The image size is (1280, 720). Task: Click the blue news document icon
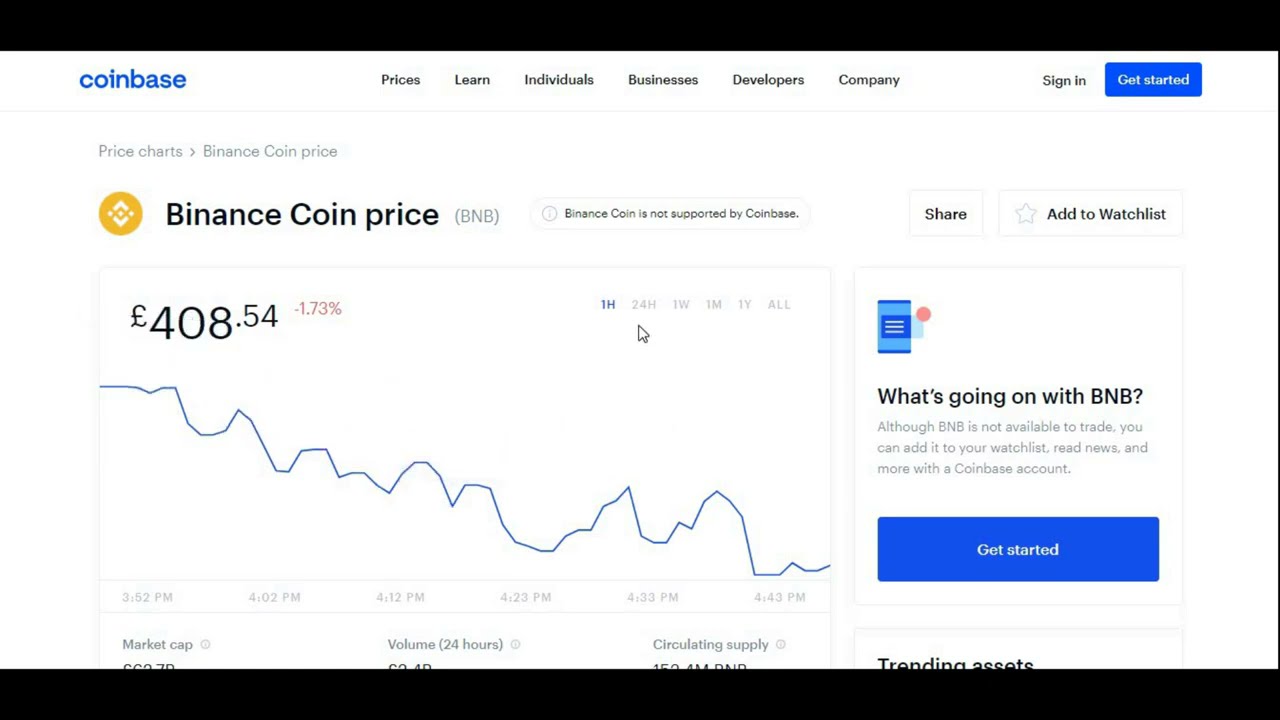coord(895,327)
